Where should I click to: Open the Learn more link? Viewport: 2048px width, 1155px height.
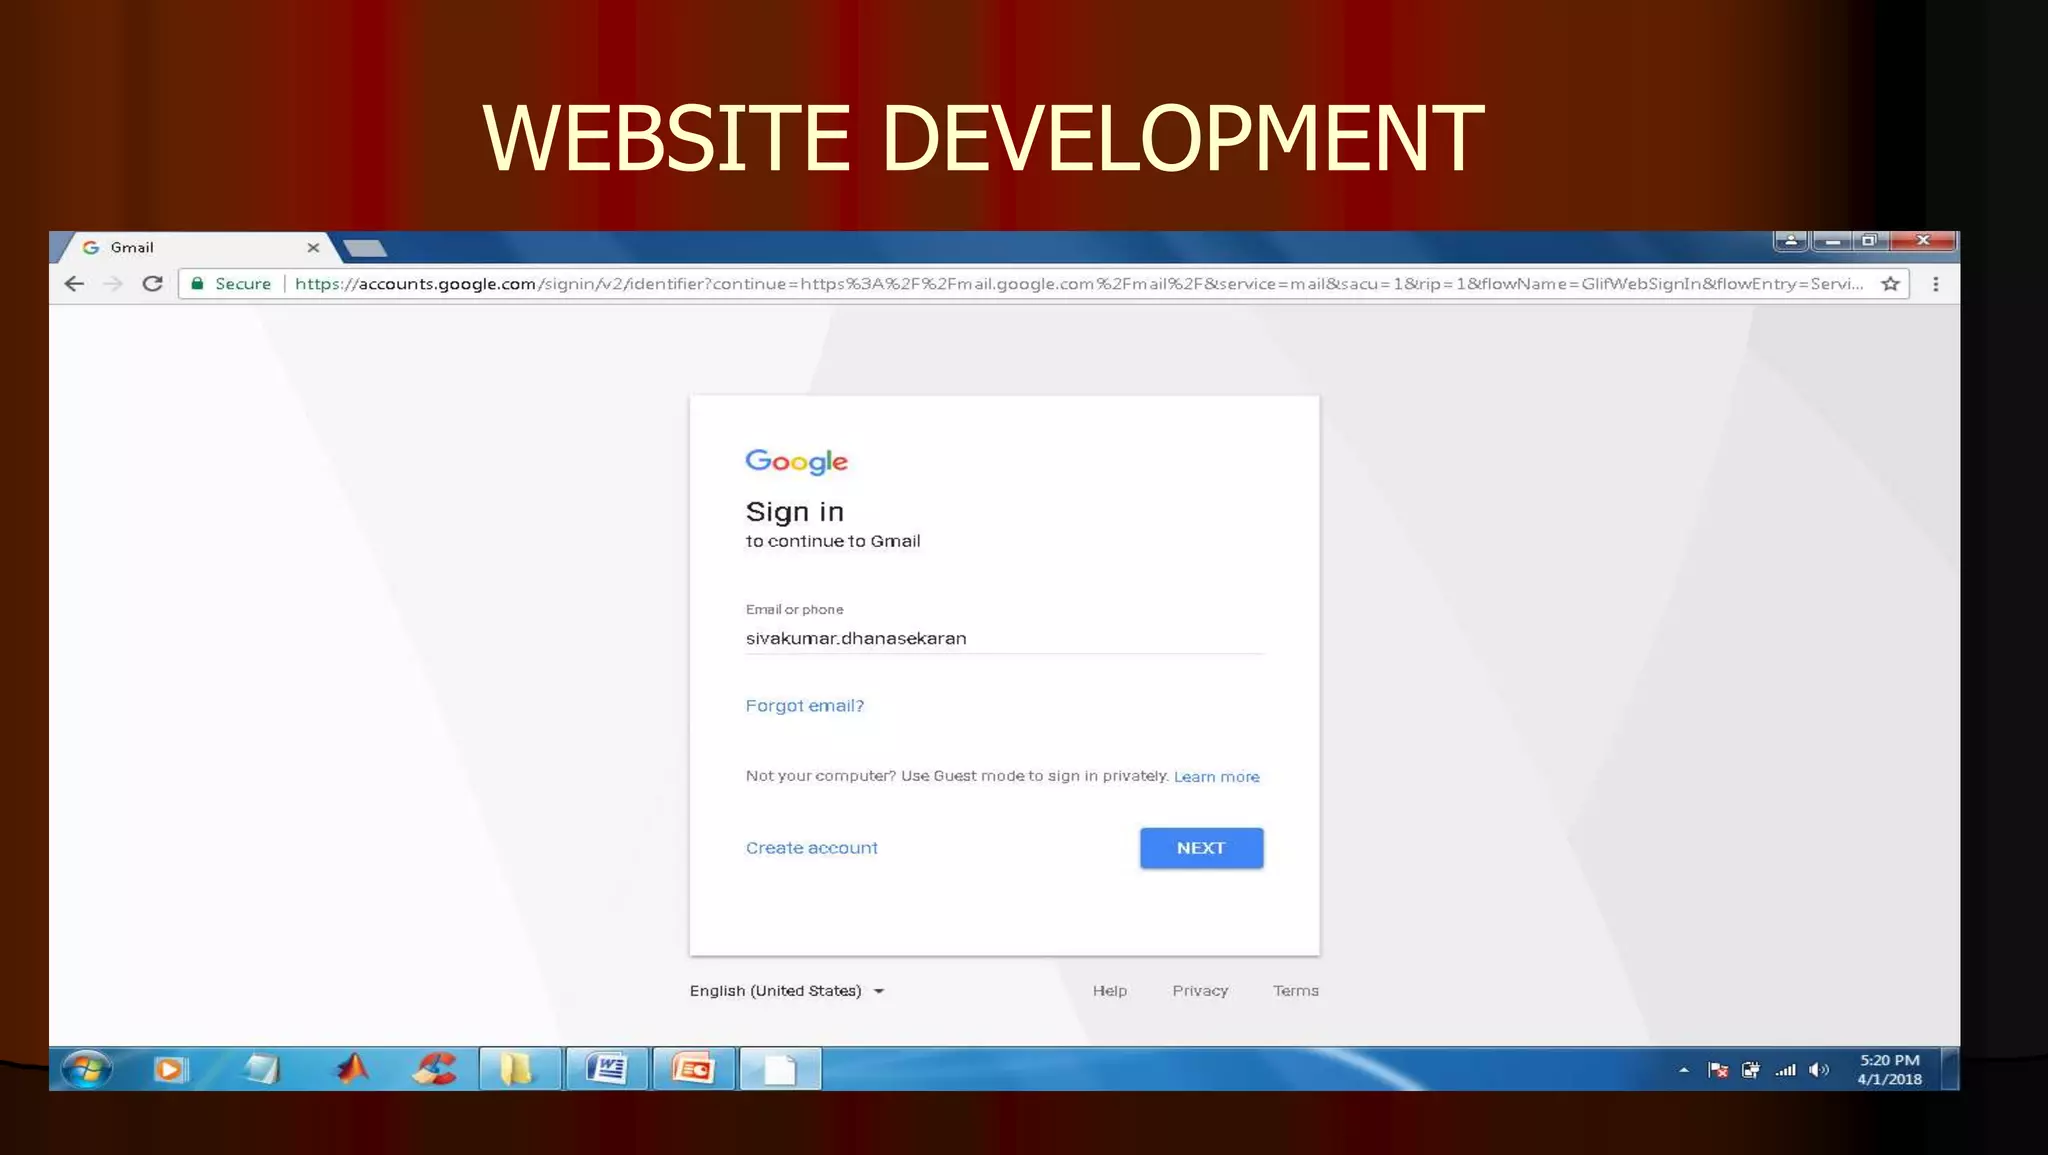[x=1216, y=777]
